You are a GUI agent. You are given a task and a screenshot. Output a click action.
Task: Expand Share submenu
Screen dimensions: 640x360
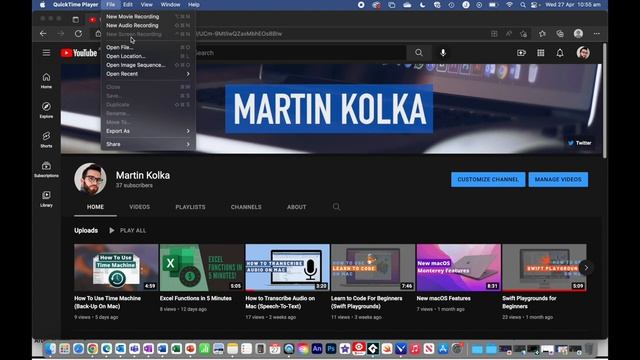[148, 144]
